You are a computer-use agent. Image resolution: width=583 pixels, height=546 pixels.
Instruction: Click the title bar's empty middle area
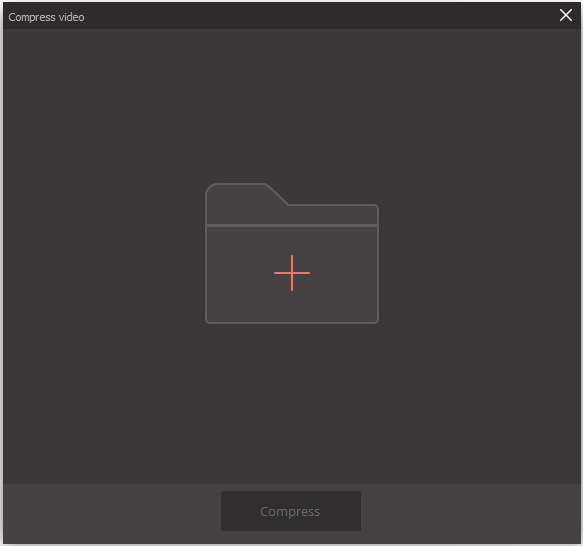(x=320, y=16)
